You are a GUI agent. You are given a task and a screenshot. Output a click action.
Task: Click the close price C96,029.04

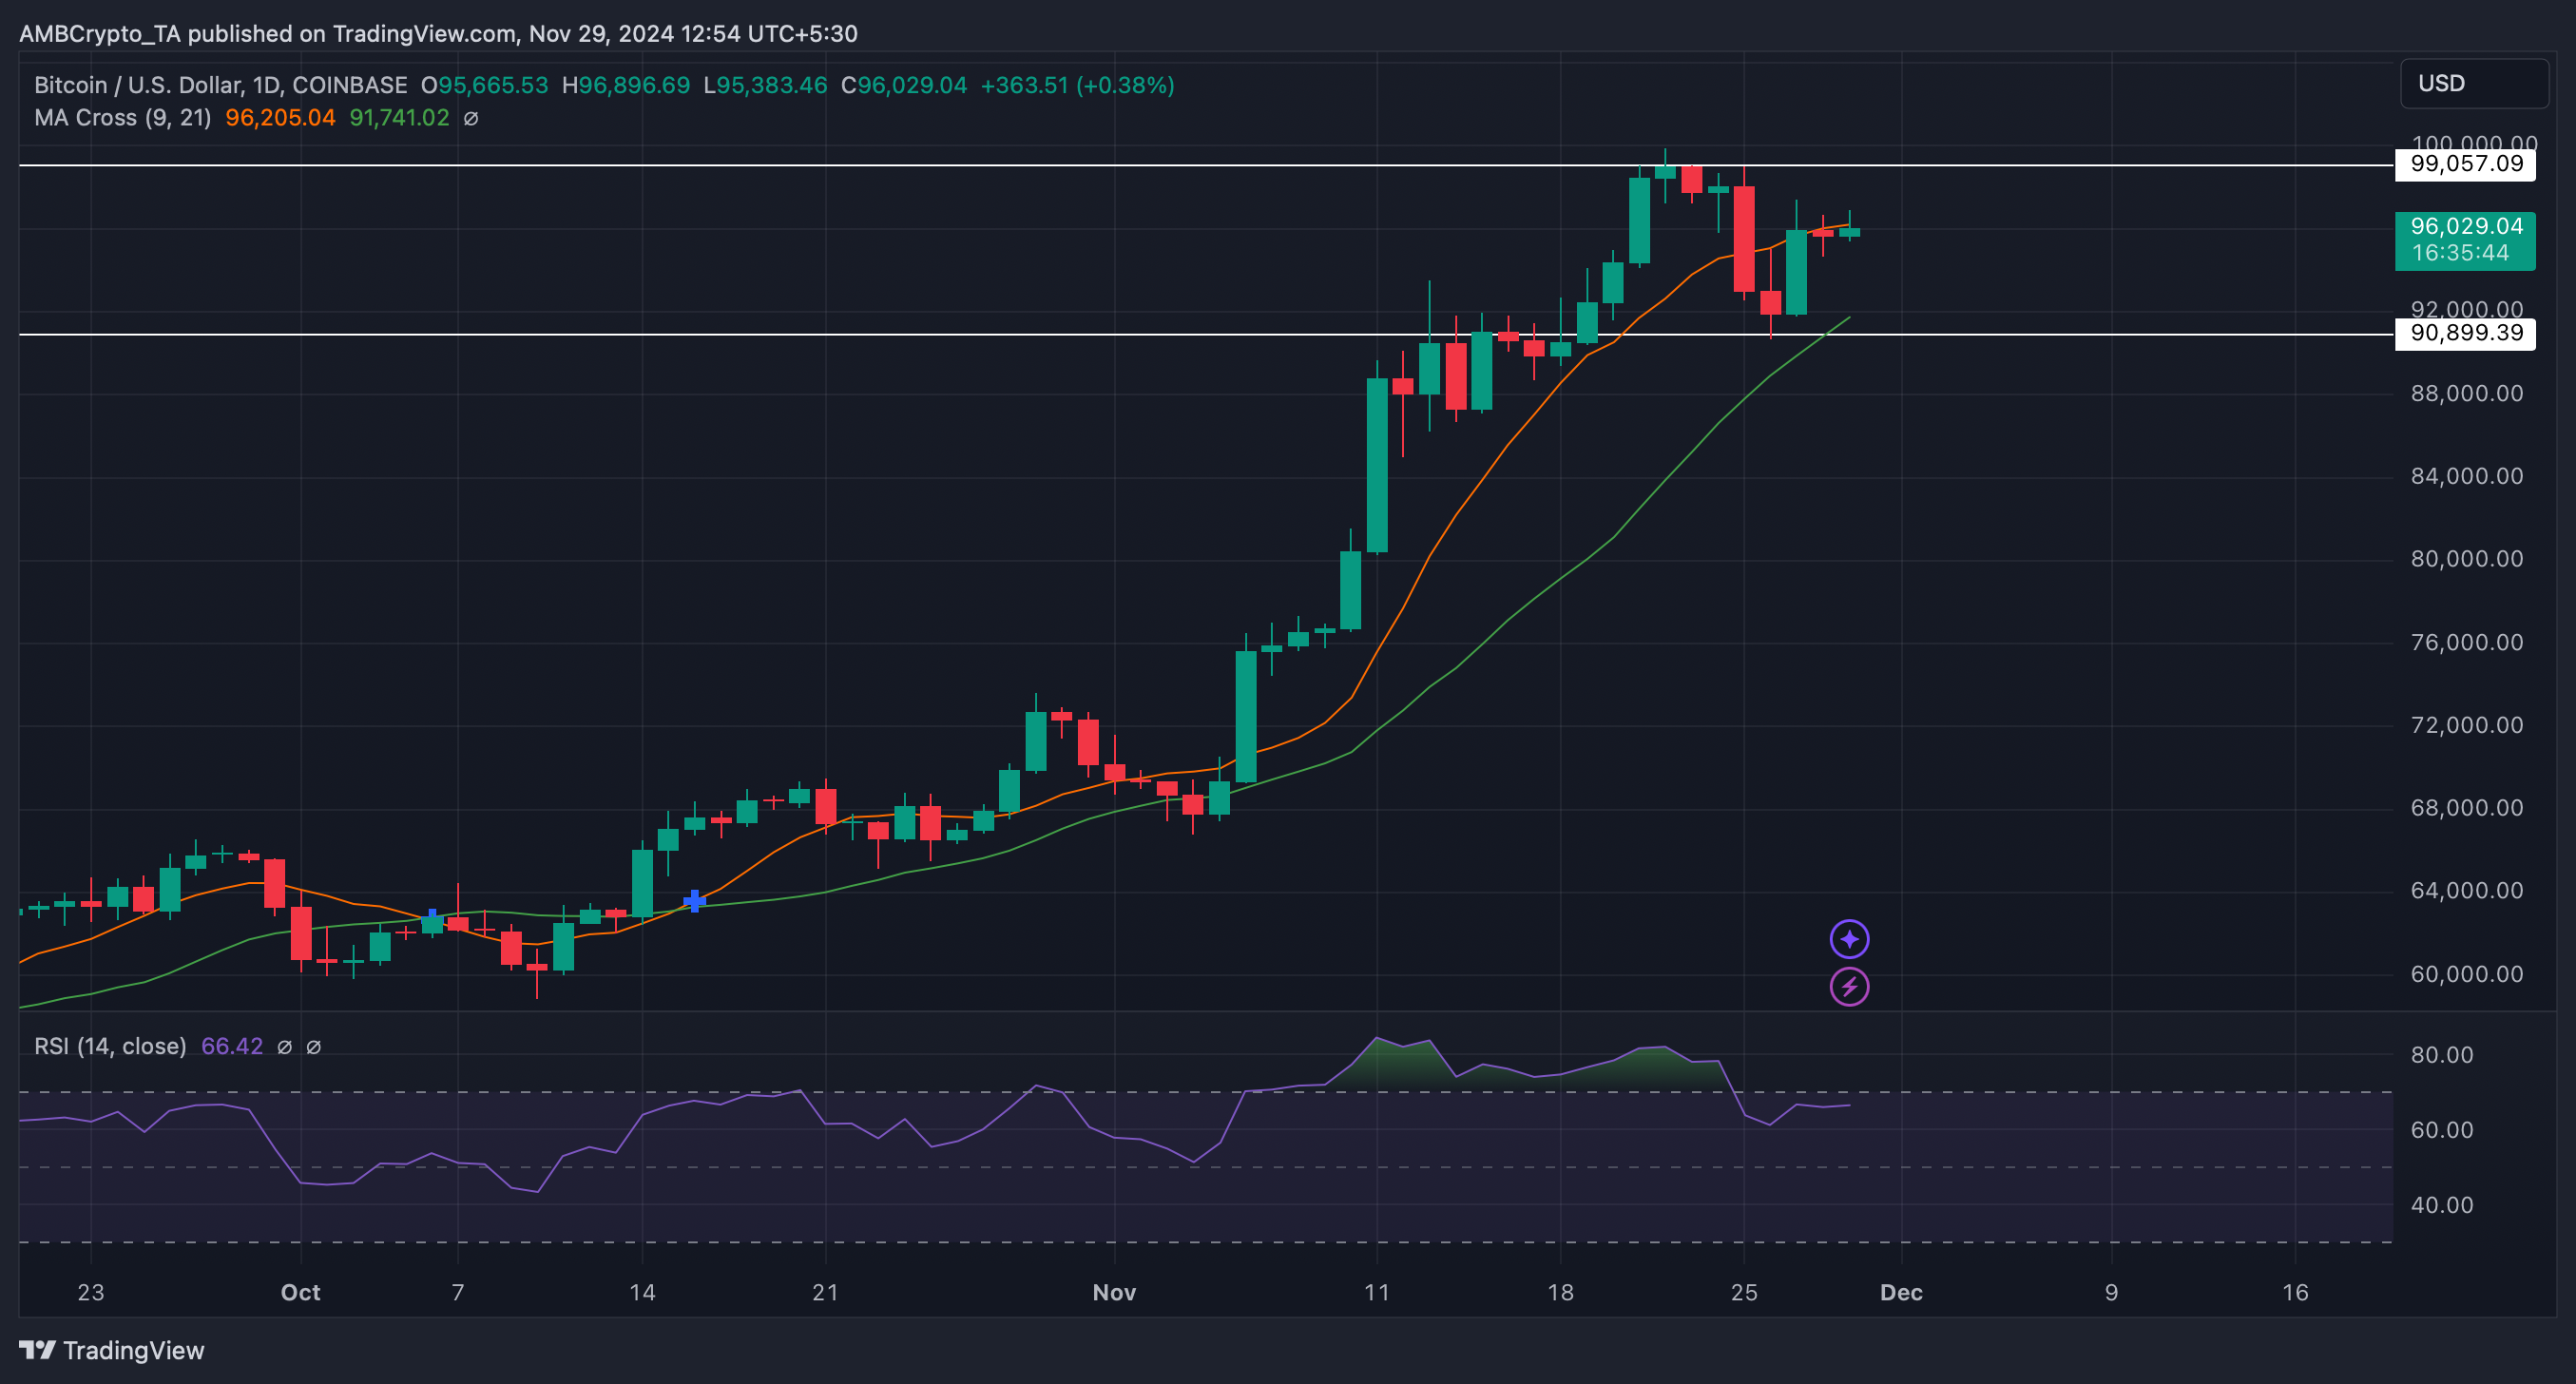pos(904,85)
